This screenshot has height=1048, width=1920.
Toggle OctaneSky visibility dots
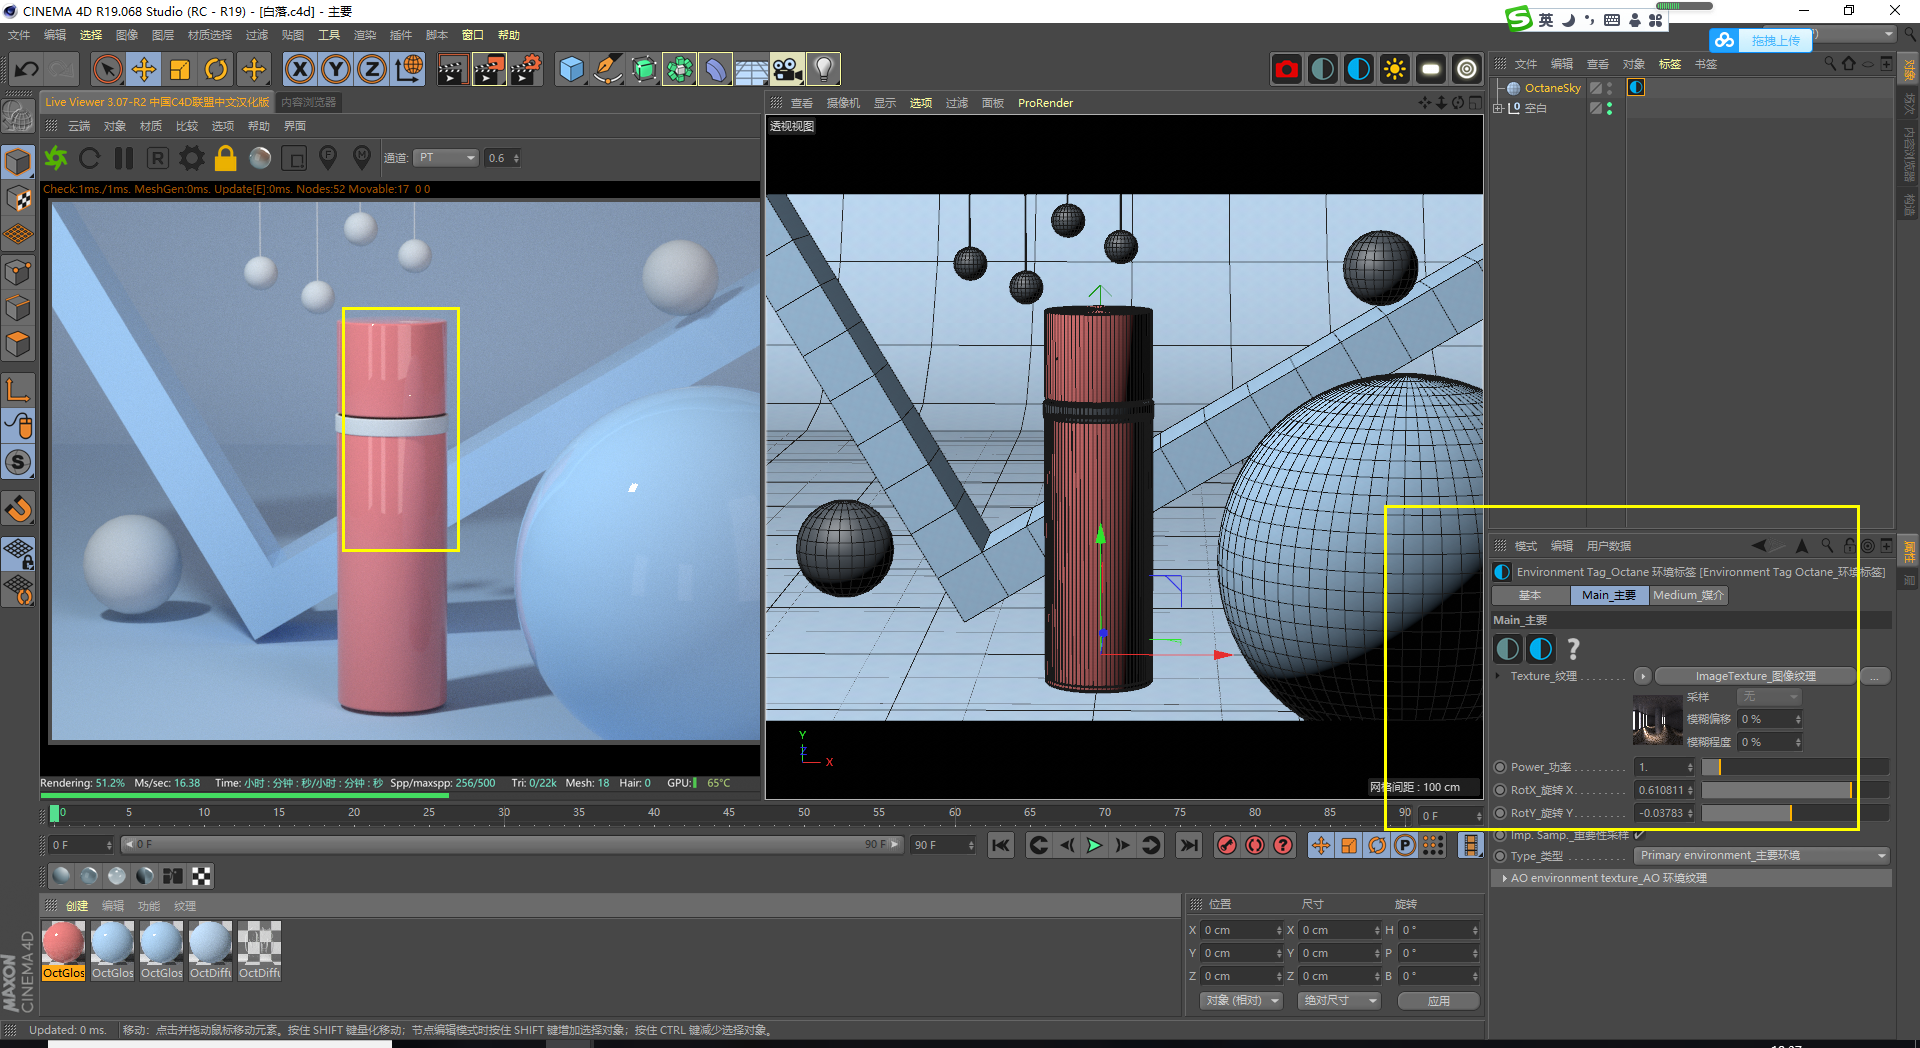click(1609, 88)
